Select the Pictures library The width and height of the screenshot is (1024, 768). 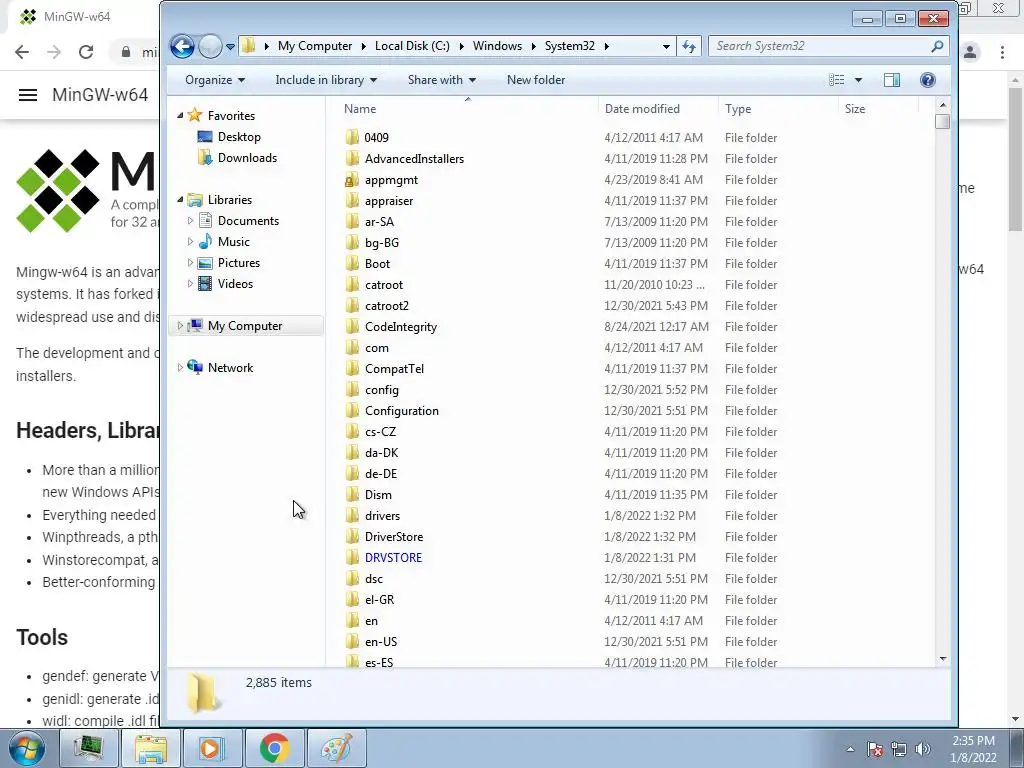pos(238,263)
